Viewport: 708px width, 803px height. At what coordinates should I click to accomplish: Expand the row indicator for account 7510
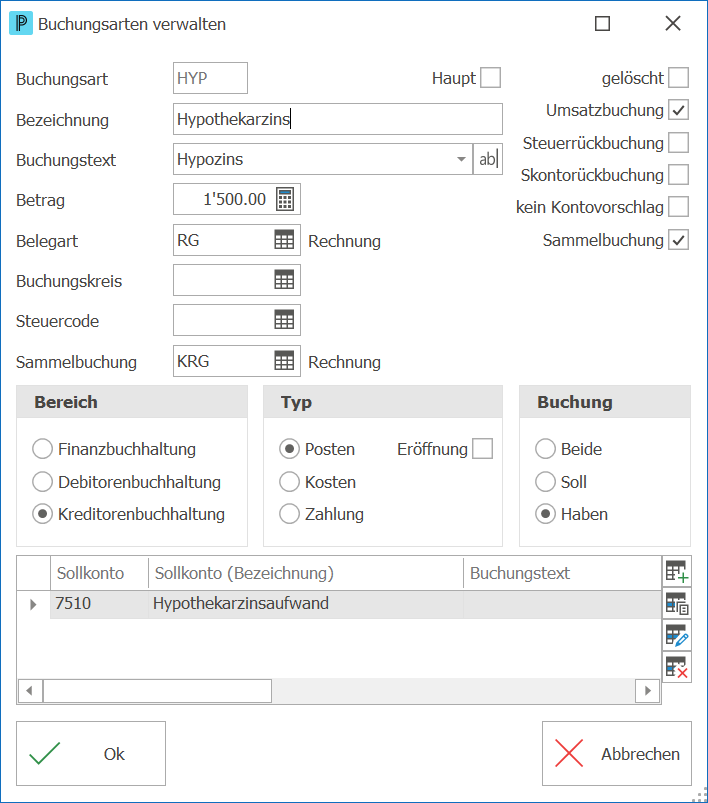[x=33, y=604]
